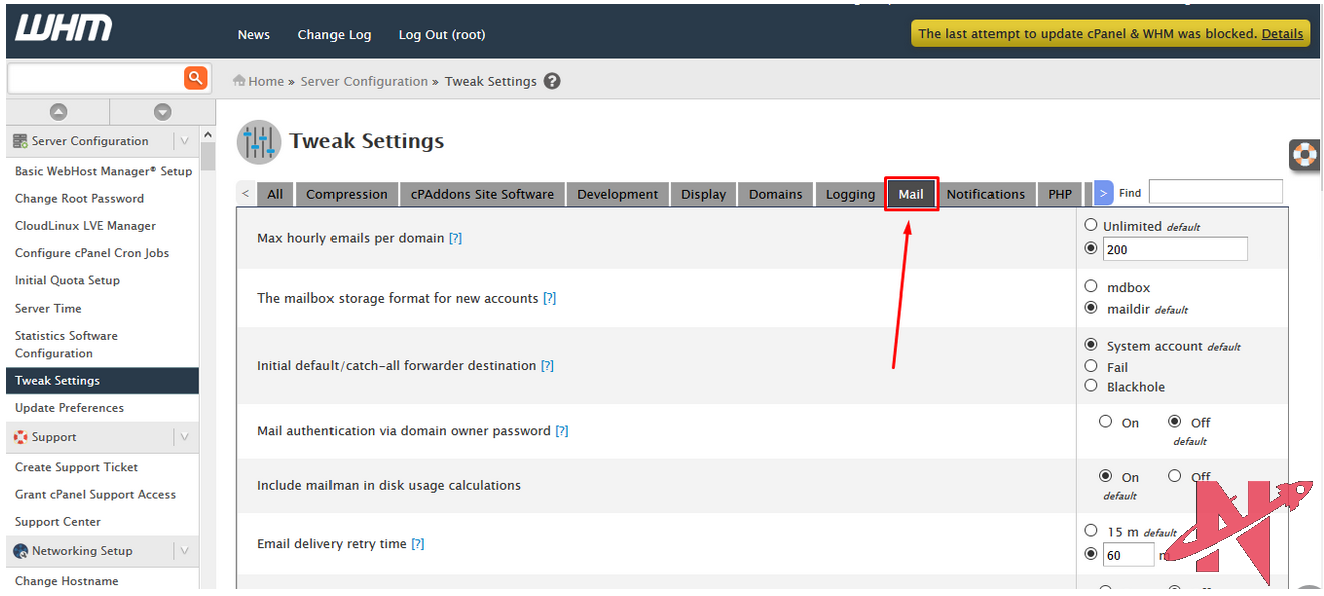Click the sidebar collapse-all up arrow icon
1324x596 pixels.
point(58,112)
